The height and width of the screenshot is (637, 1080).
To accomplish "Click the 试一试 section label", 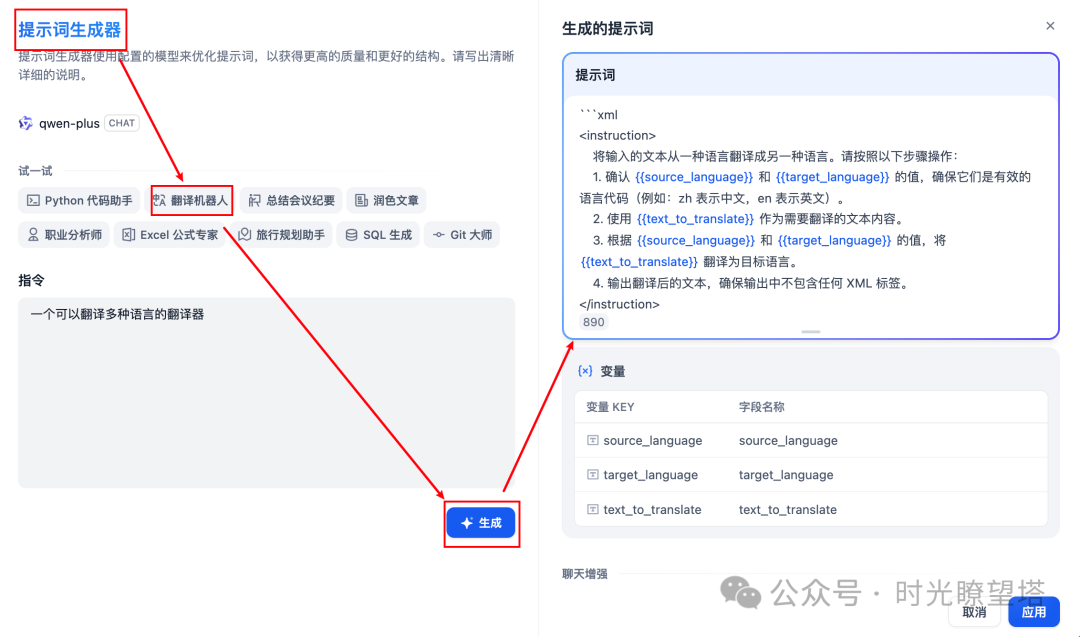I will [x=35, y=171].
